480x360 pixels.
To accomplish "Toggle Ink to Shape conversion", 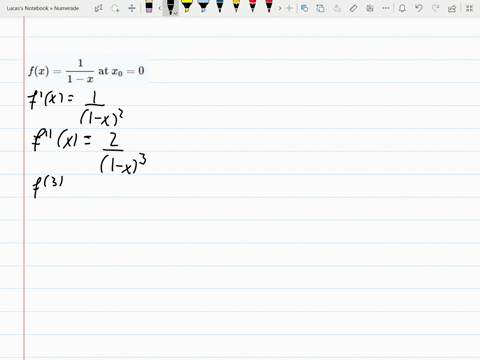I will 320,8.
